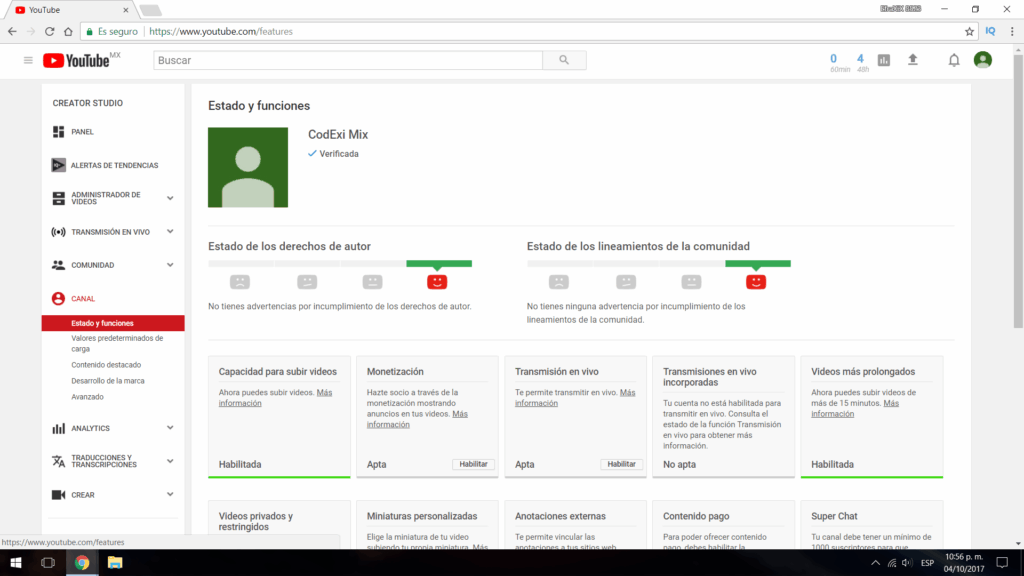
Task: Click Habilitar under Transmisión en vivo
Action: pyautogui.click(x=621, y=464)
